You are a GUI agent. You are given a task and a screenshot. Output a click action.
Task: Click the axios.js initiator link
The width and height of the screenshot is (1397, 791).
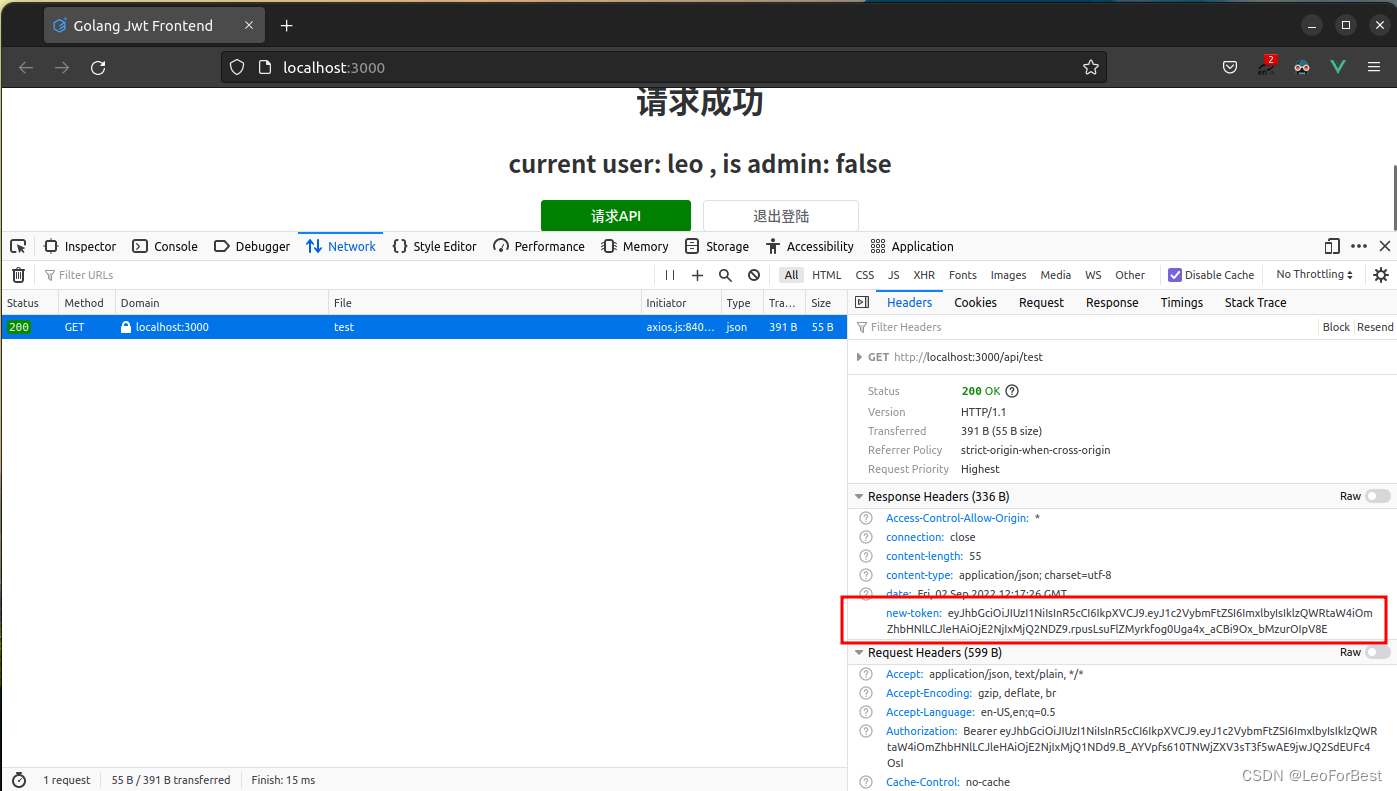pos(680,327)
